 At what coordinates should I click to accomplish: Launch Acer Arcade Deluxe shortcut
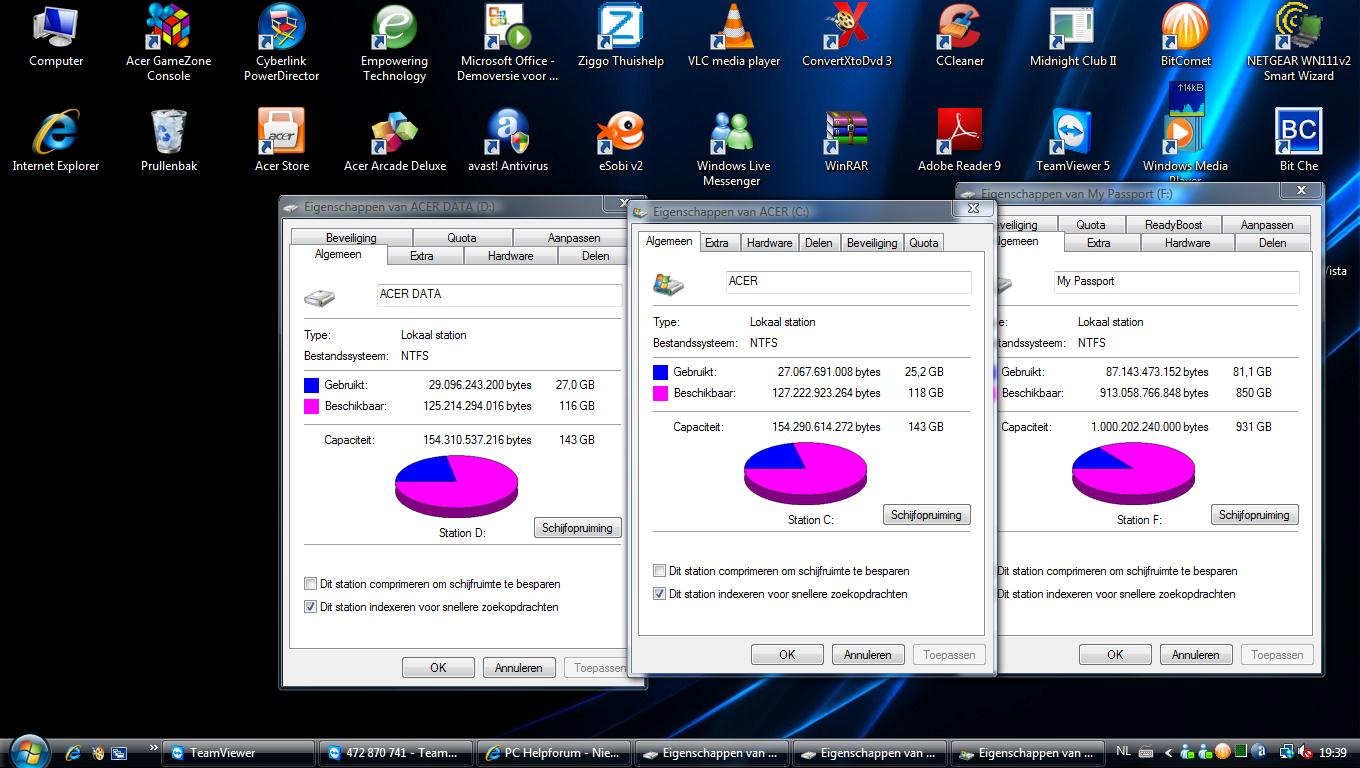click(x=394, y=141)
